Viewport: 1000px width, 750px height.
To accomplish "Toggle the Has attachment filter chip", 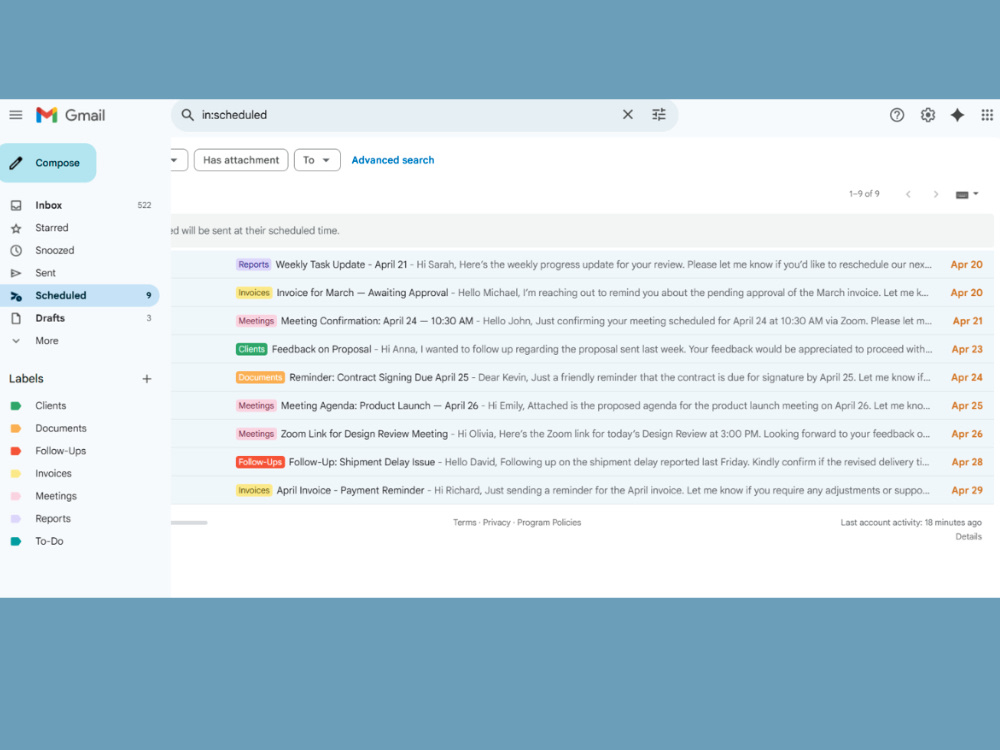I will pyautogui.click(x=241, y=160).
